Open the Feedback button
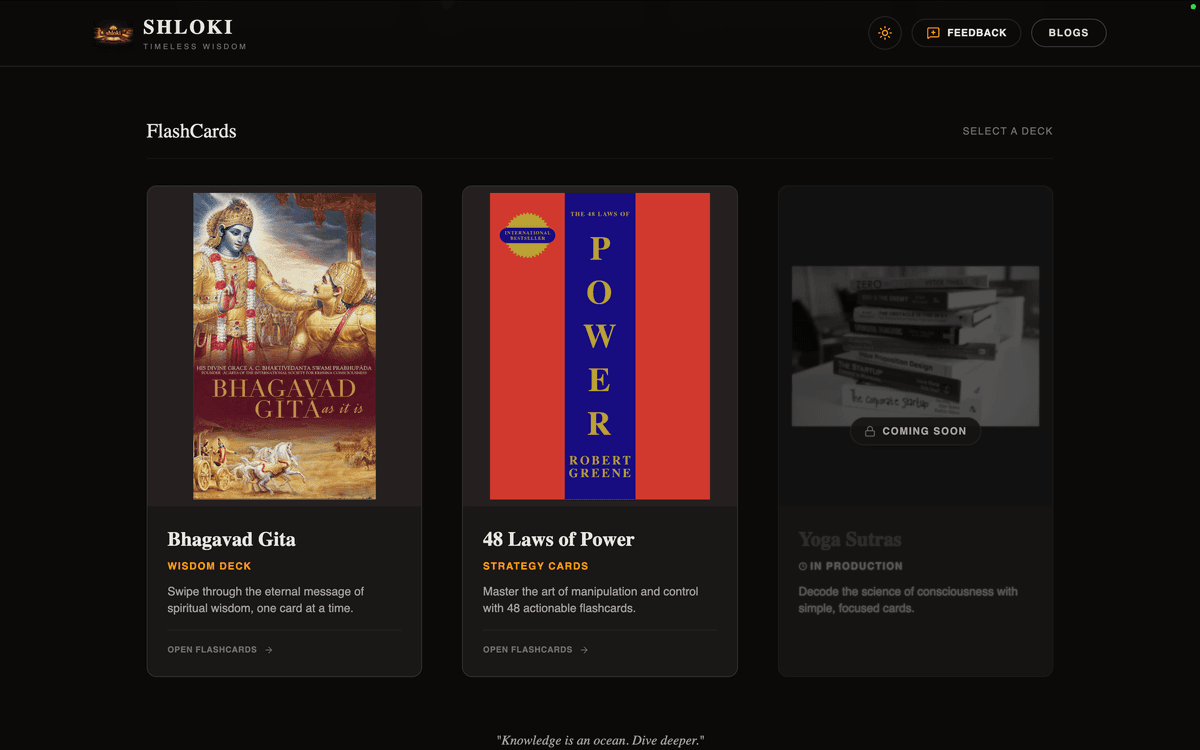This screenshot has height=750, width=1200. [966, 33]
